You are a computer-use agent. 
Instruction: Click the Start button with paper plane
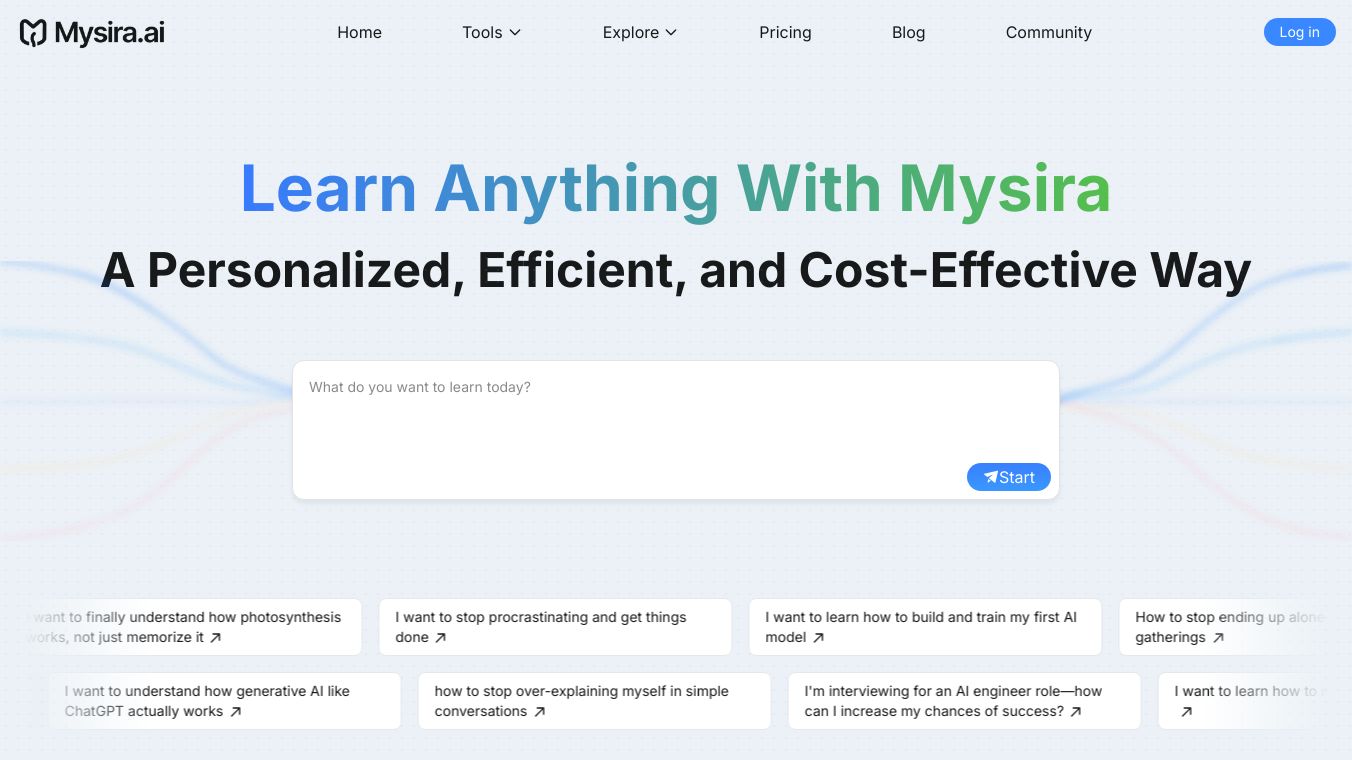(1008, 477)
